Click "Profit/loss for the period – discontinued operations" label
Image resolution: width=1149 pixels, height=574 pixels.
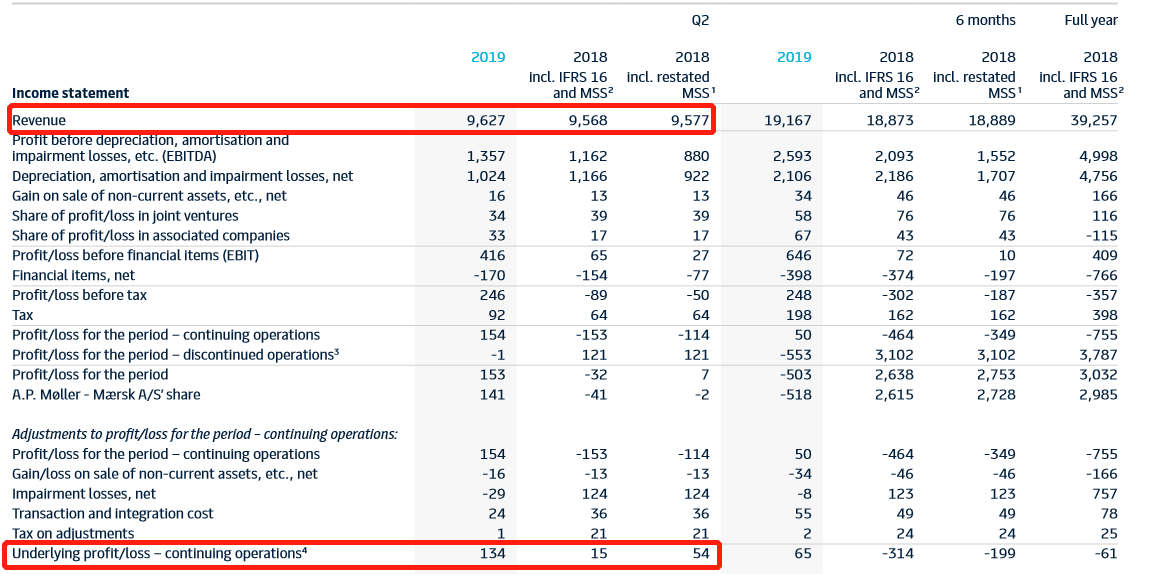click(178, 355)
